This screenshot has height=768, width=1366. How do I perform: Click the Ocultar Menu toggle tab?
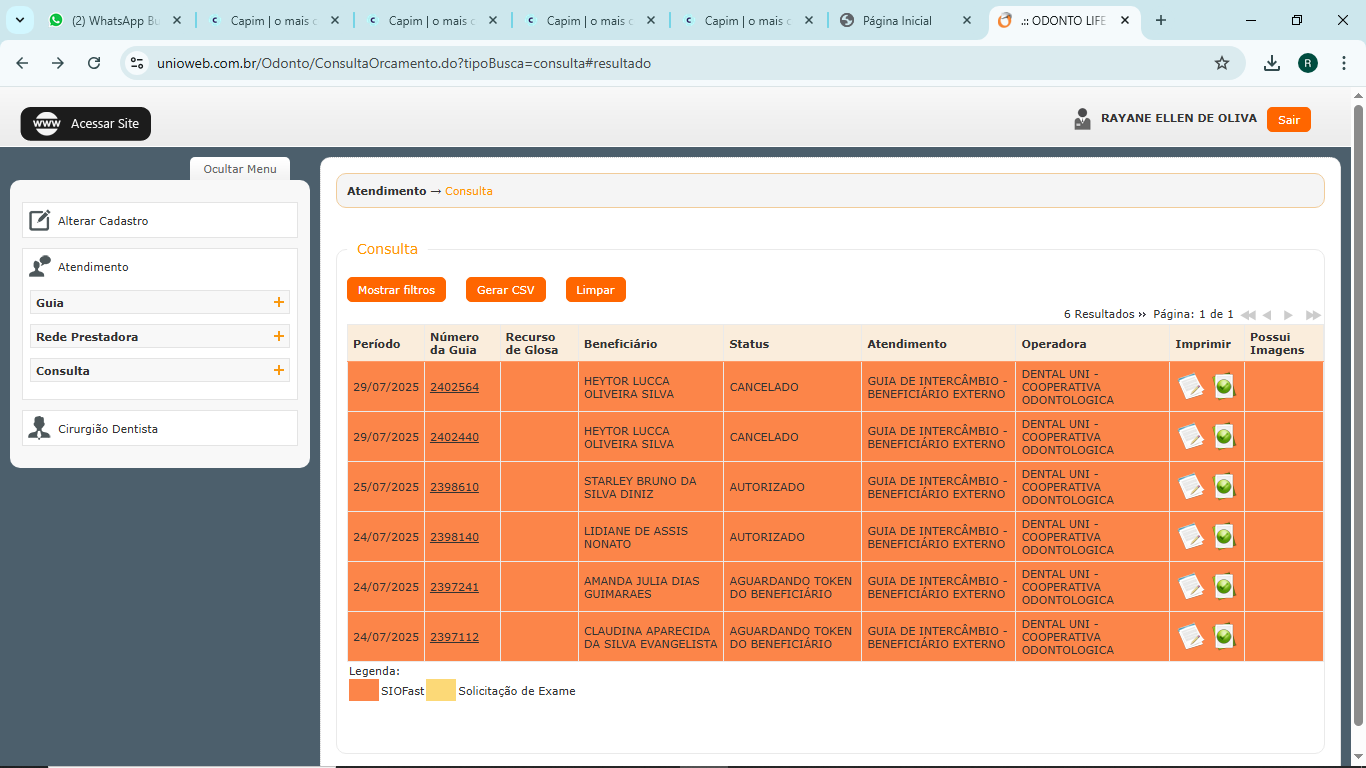(240, 169)
